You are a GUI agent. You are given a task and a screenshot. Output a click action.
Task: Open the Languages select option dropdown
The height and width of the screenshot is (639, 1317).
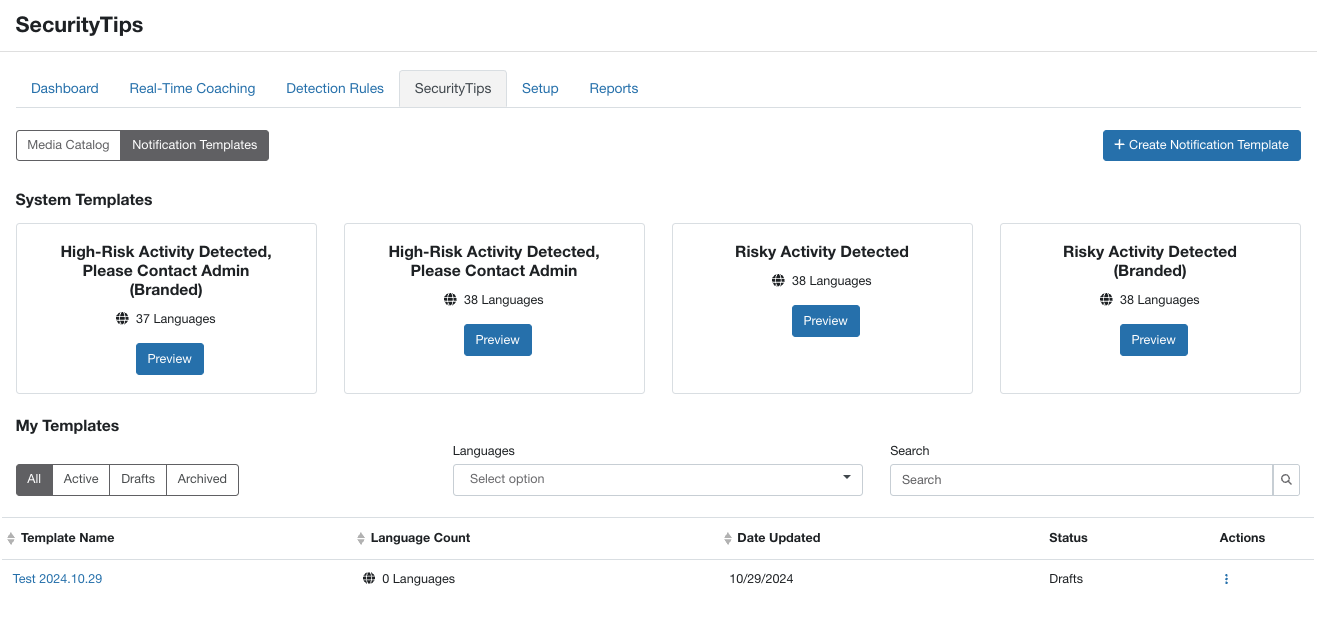tap(640, 479)
